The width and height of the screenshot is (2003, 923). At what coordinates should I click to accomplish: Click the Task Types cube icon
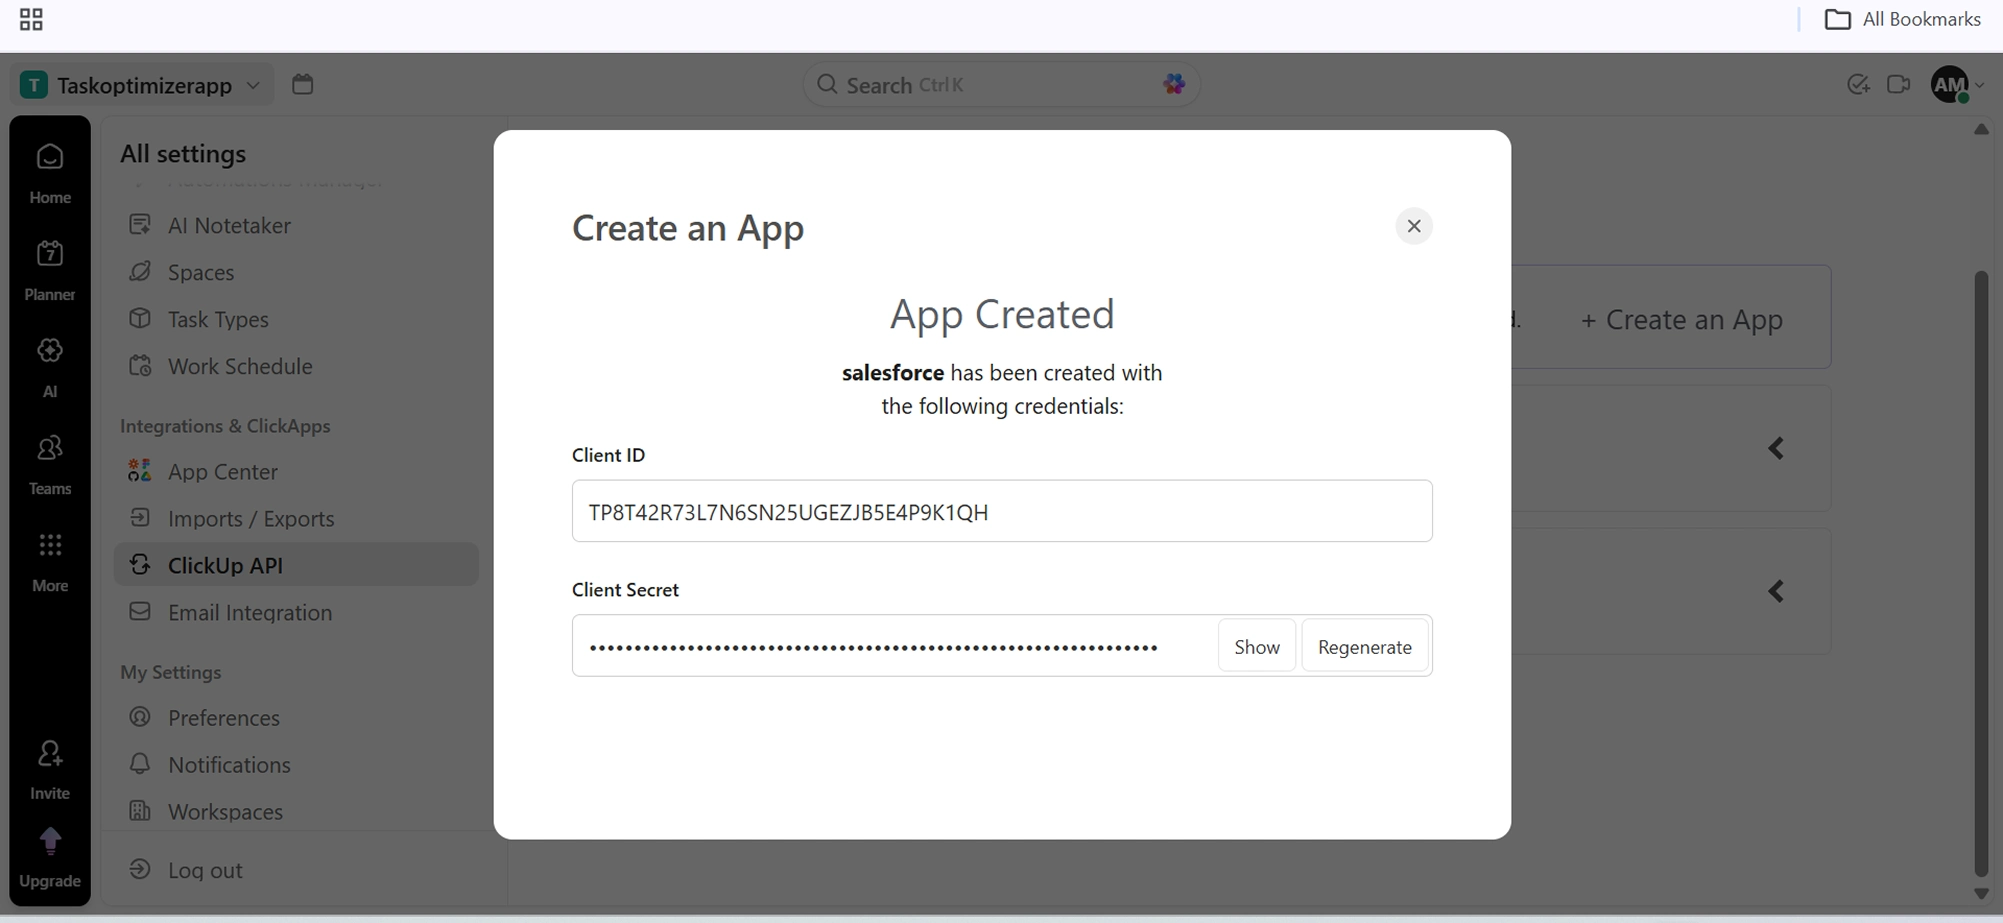coord(140,319)
